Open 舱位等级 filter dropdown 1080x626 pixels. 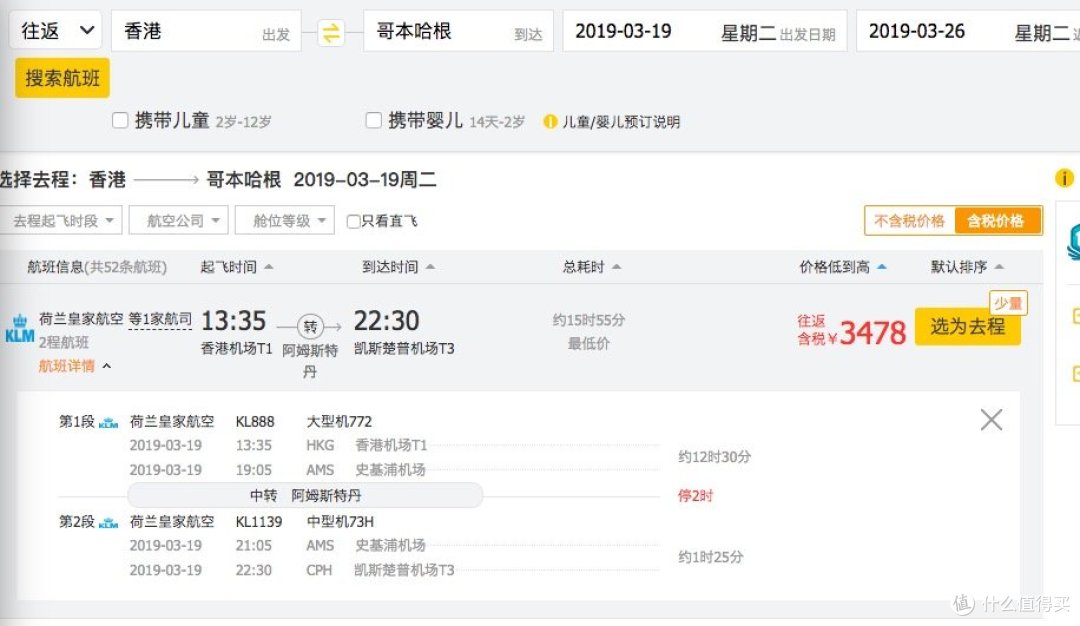point(284,220)
